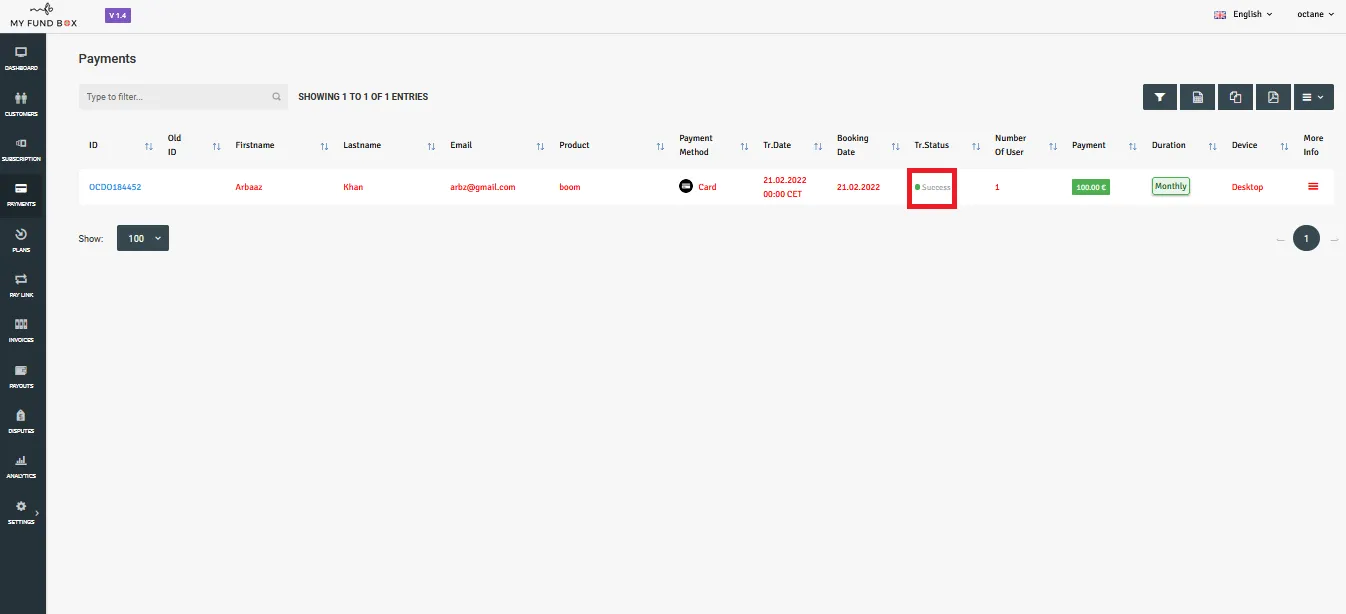Sort by Old ID column arrows
1346x614 pixels.
[x=217, y=146]
